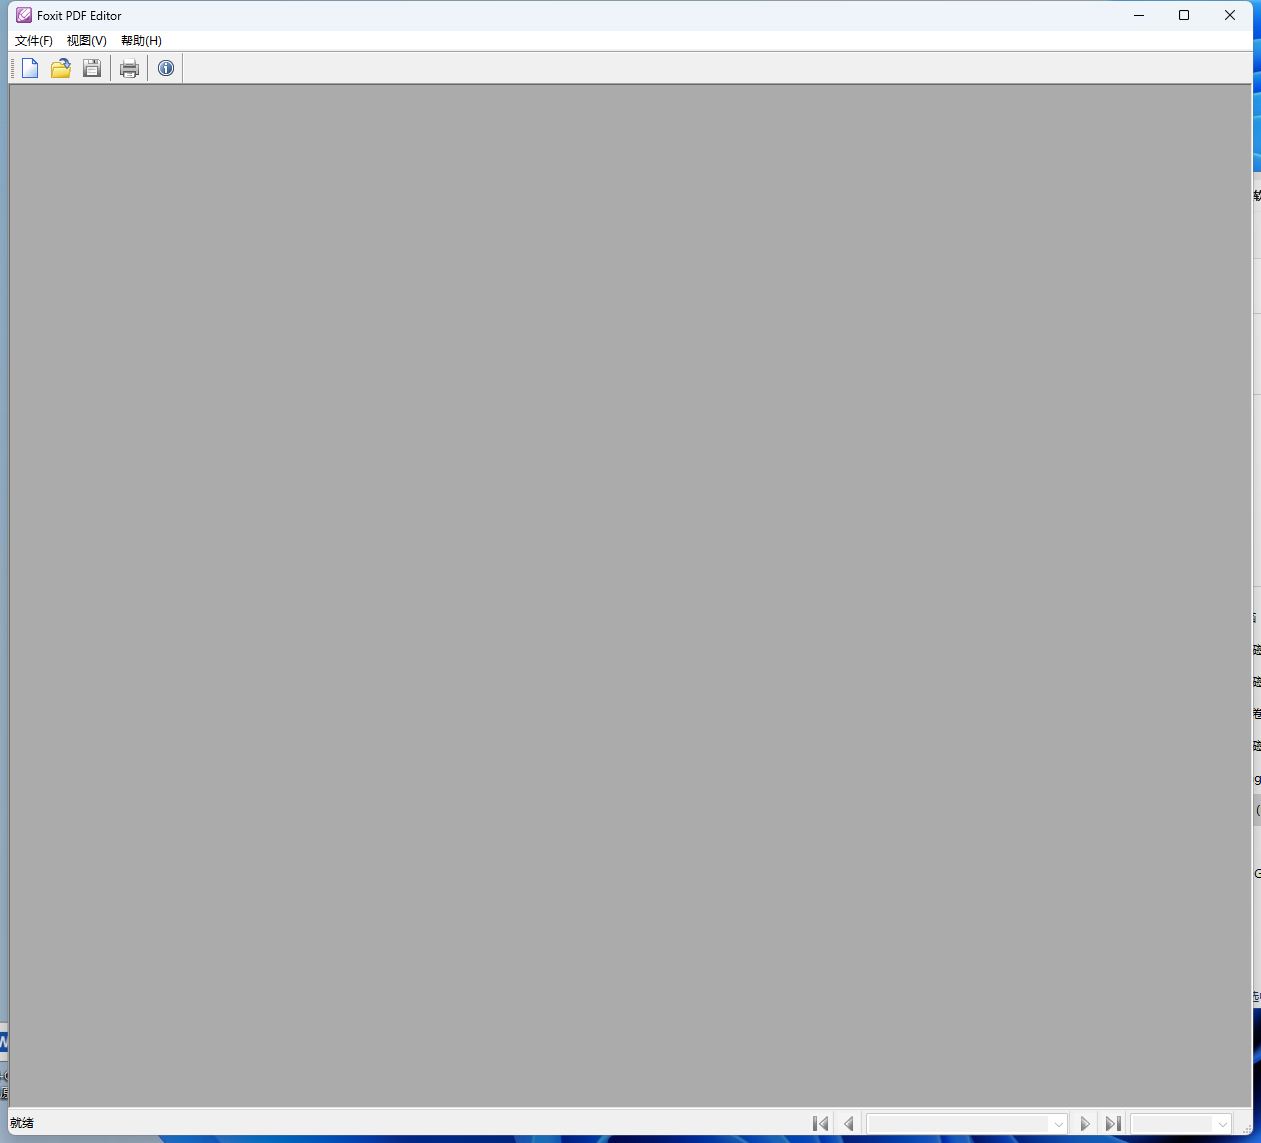The width and height of the screenshot is (1261, 1143).
Task: Open the 视图(V) menu
Action: point(87,41)
